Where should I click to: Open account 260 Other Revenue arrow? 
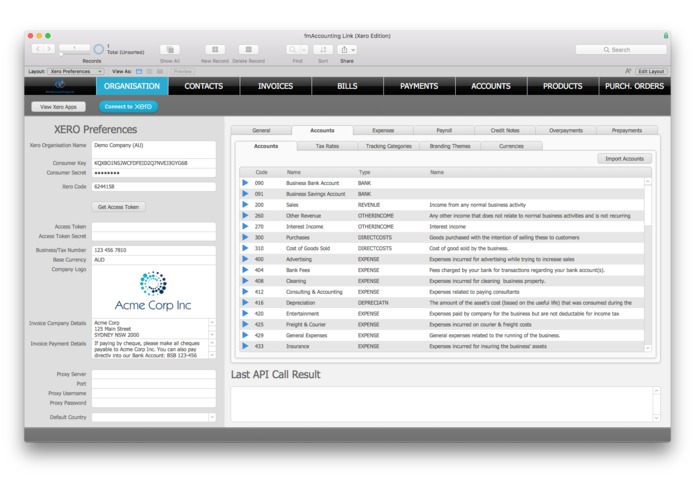click(245, 215)
